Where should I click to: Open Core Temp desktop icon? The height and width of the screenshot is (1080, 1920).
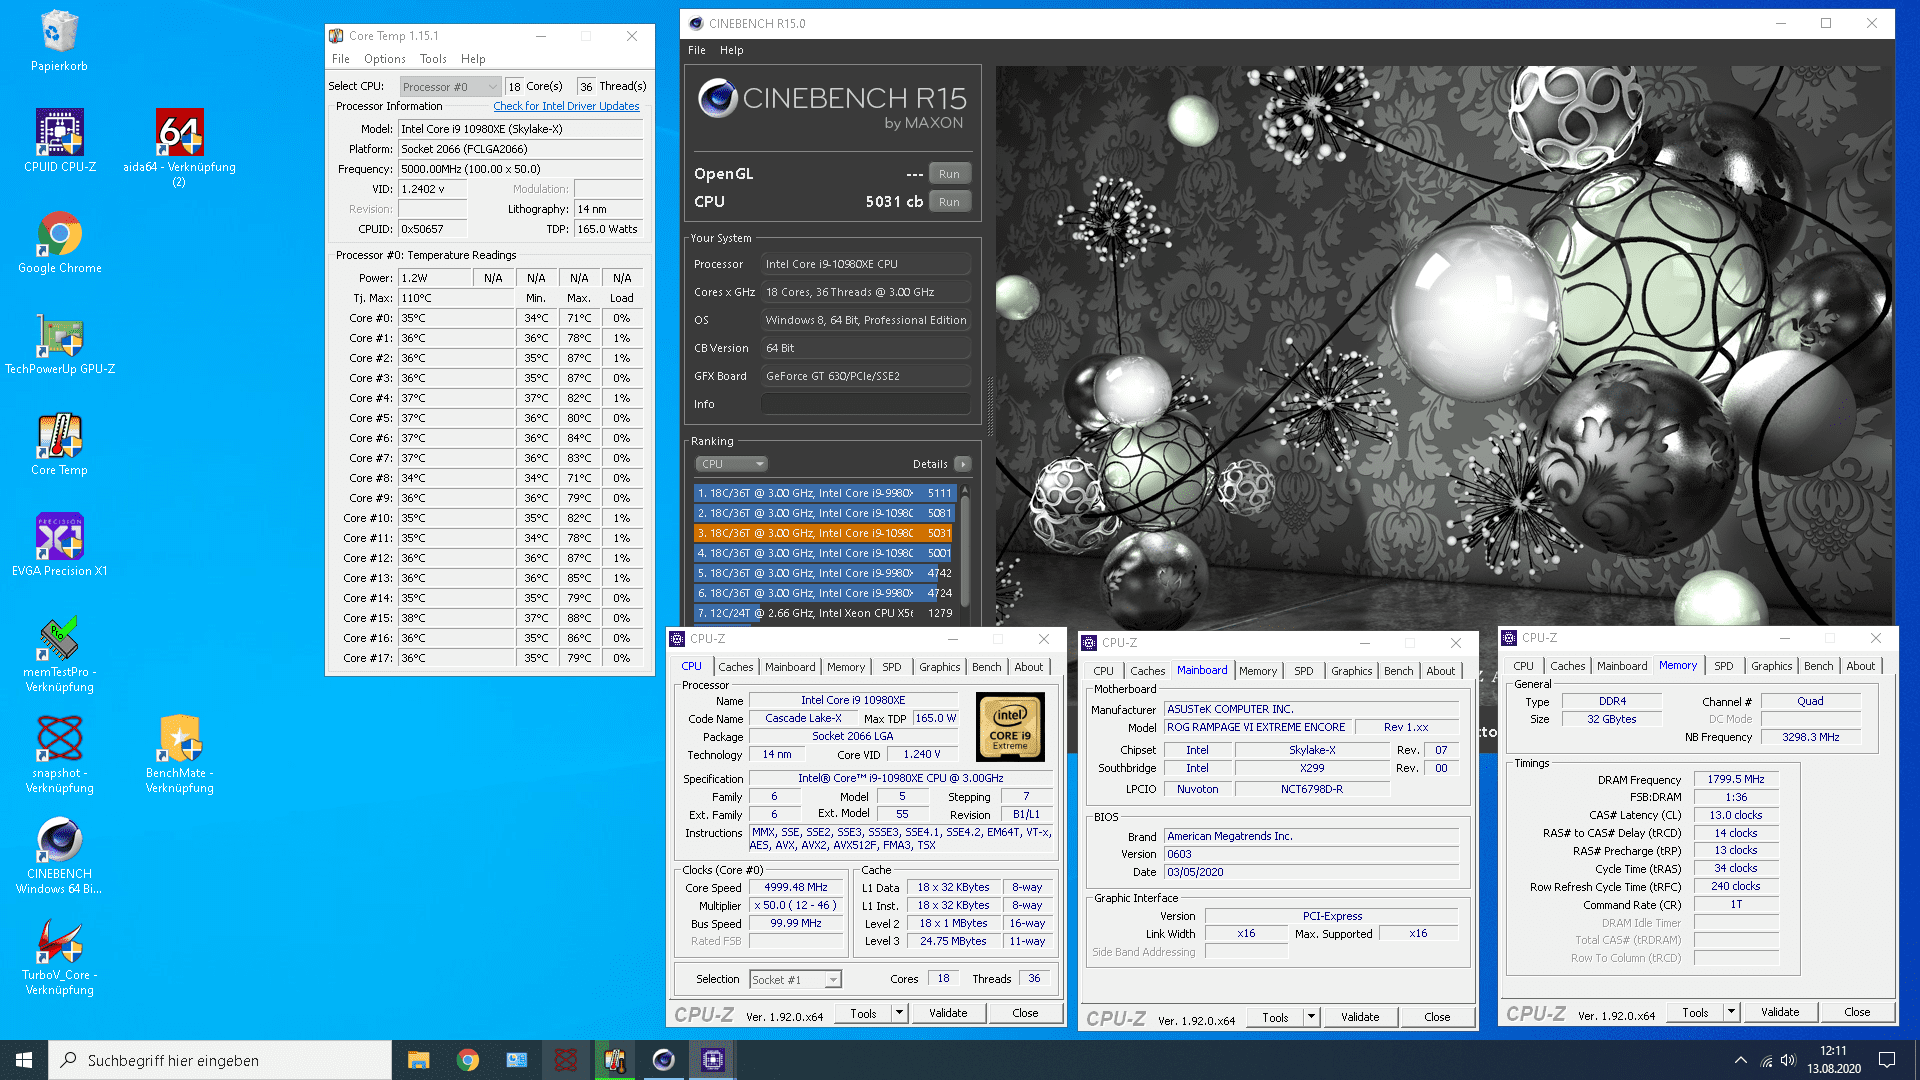point(60,444)
